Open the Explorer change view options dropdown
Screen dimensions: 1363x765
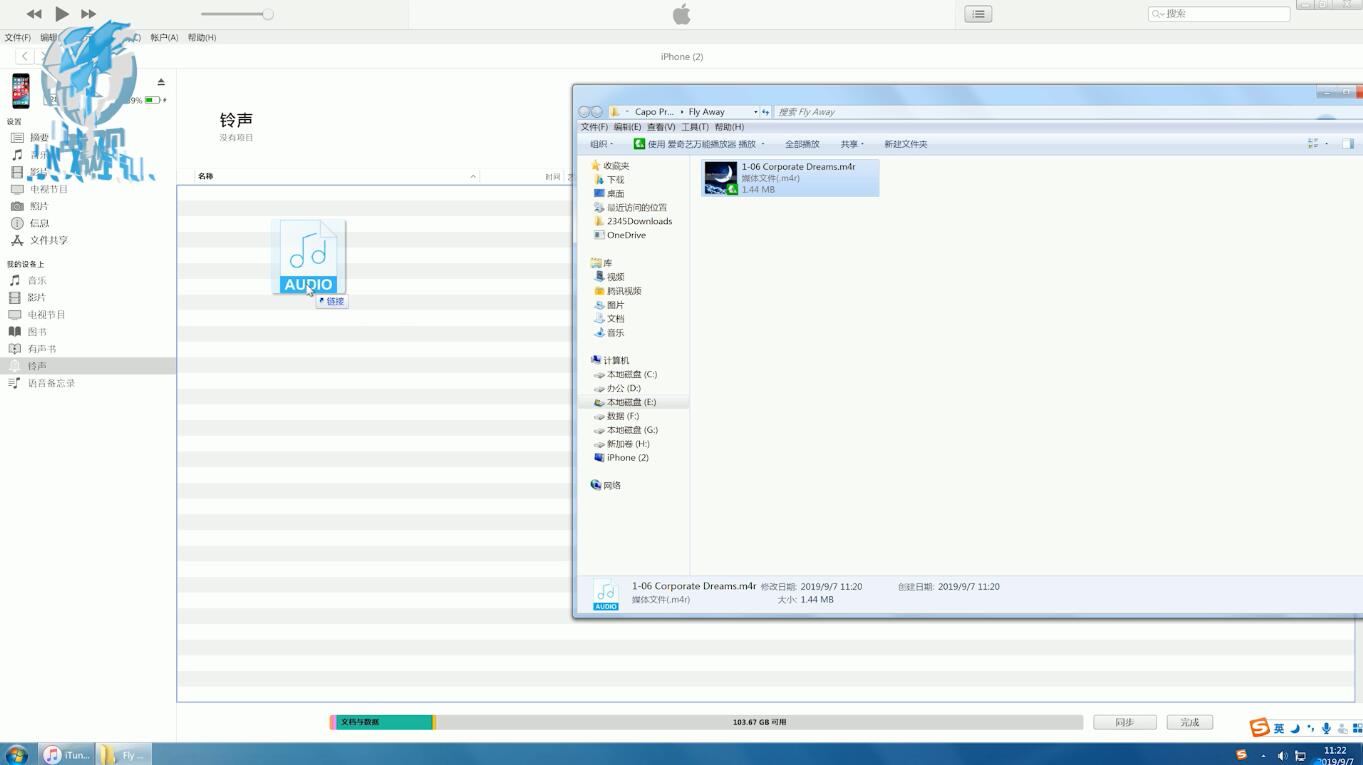point(1327,144)
